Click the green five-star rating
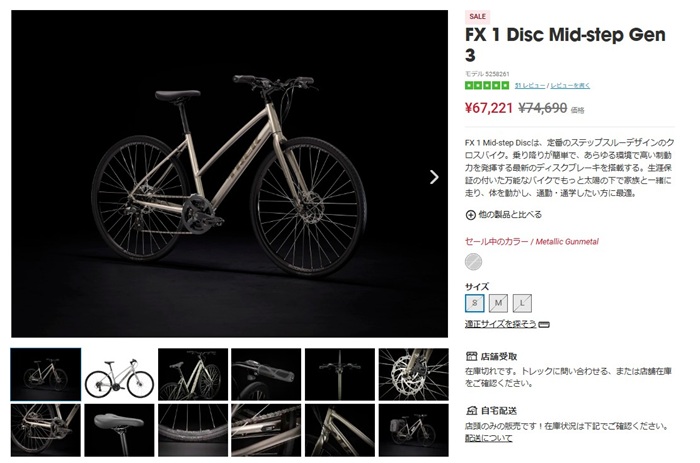700x463 pixels. (487, 85)
